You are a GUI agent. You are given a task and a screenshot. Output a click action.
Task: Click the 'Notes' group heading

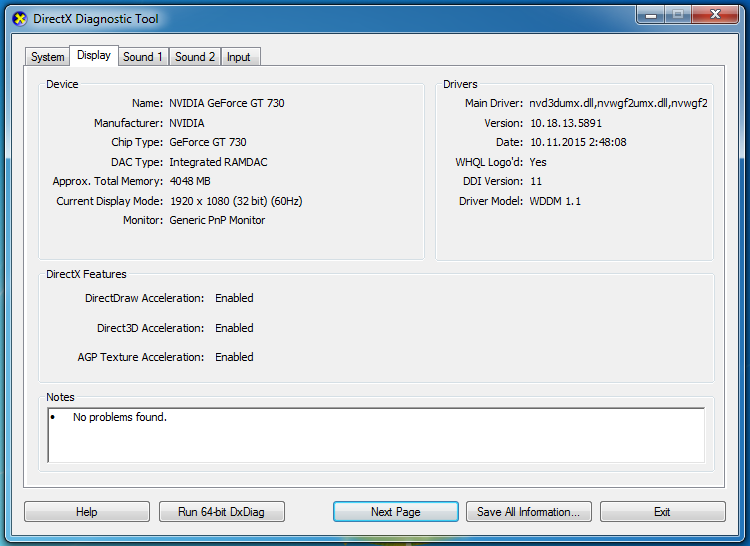(60, 397)
